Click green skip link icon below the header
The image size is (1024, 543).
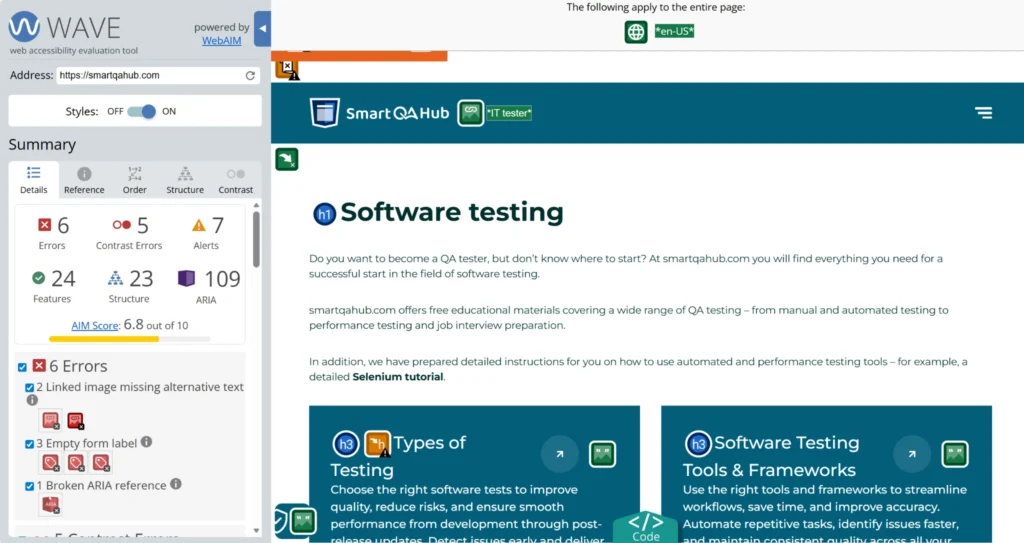click(x=287, y=159)
